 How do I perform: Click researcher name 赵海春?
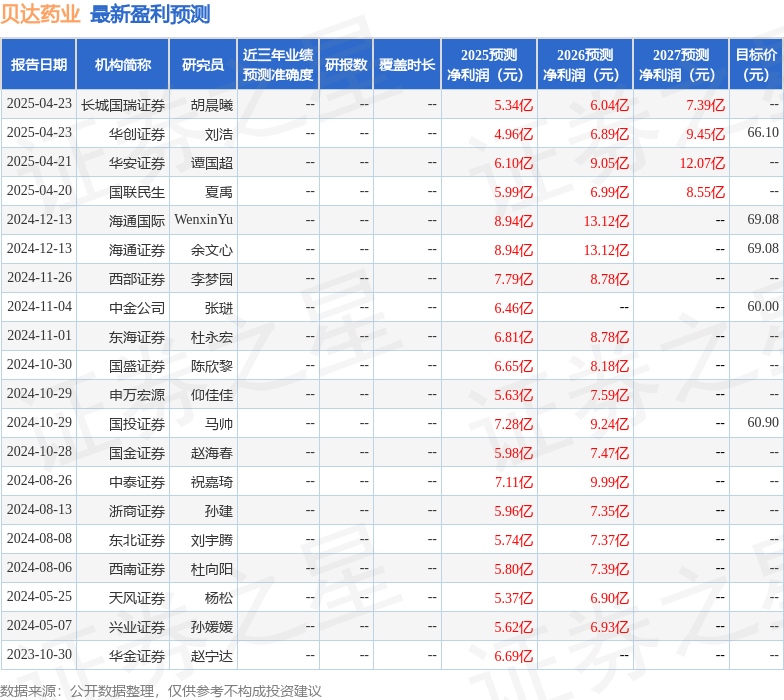point(212,453)
